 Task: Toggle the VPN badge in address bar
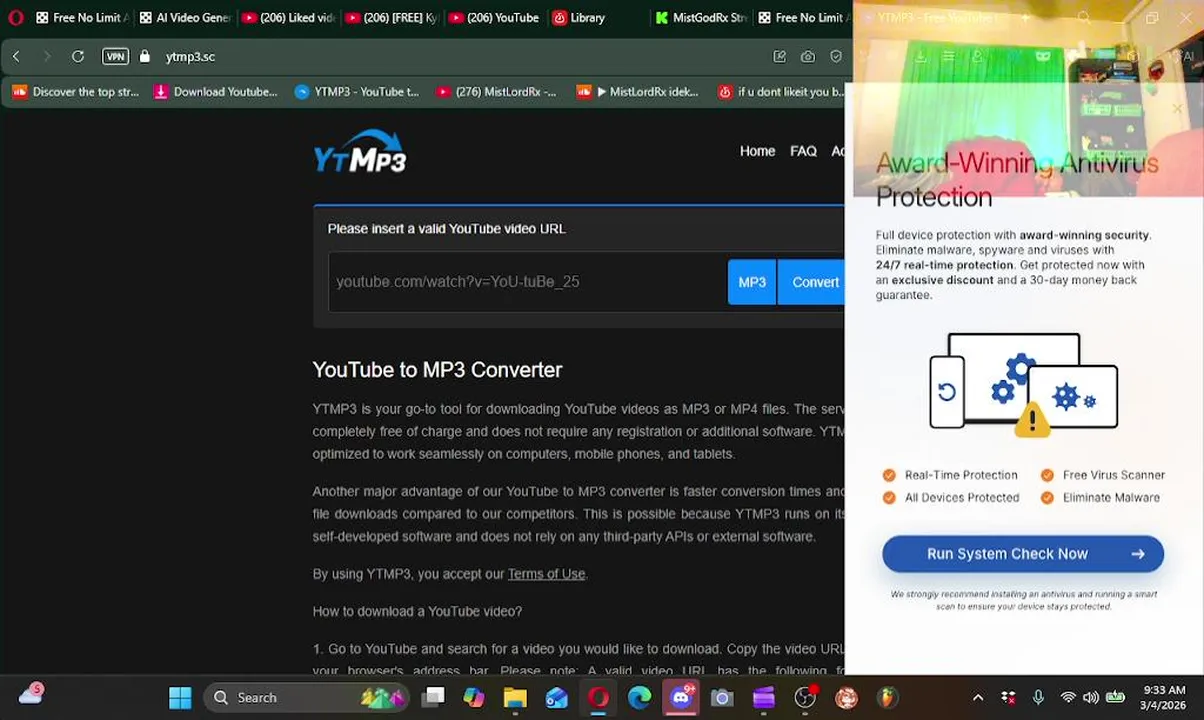115,56
